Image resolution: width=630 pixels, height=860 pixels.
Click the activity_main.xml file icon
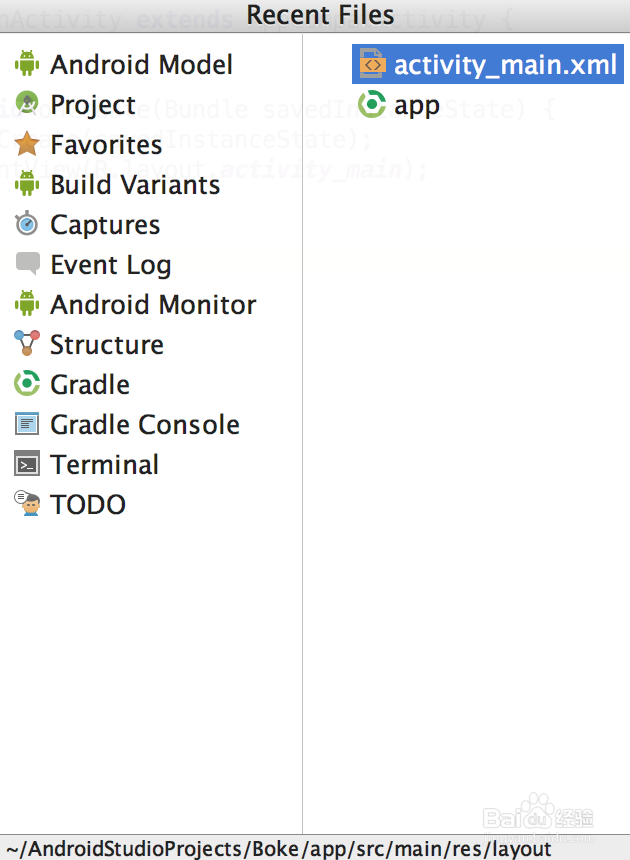click(370, 64)
